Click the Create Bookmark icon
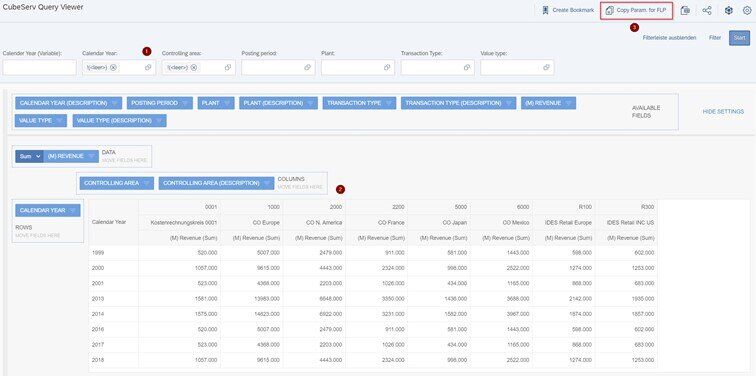Image resolution: width=756 pixels, height=376 pixels. pos(545,10)
